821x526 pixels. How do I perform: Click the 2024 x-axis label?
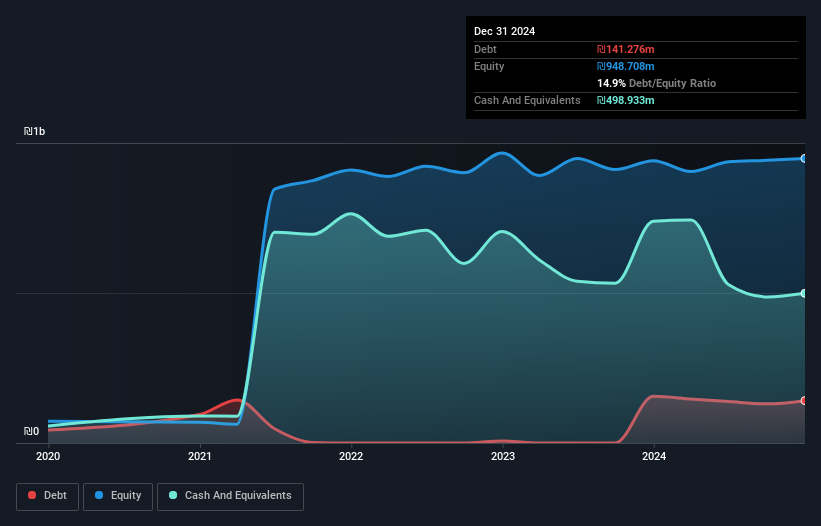click(x=654, y=456)
